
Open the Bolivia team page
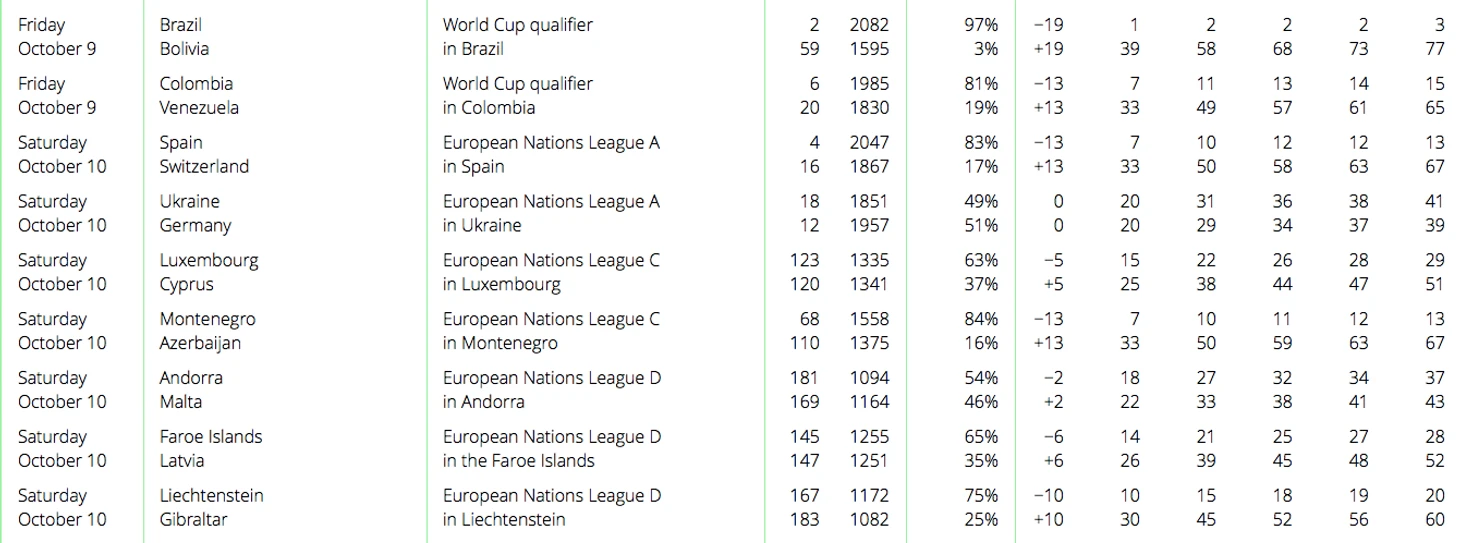[184, 49]
